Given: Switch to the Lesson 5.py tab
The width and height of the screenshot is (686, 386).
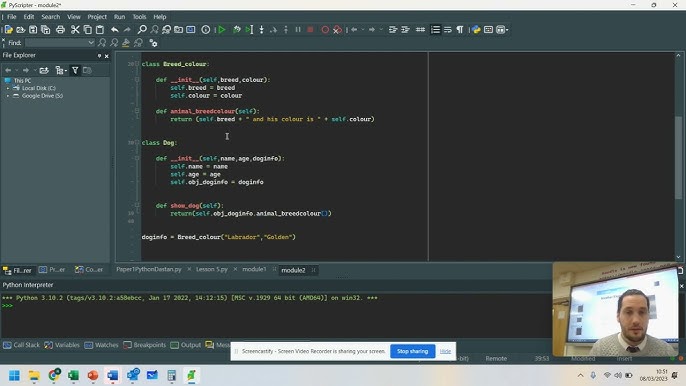Looking at the screenshot, I should 212,270.
